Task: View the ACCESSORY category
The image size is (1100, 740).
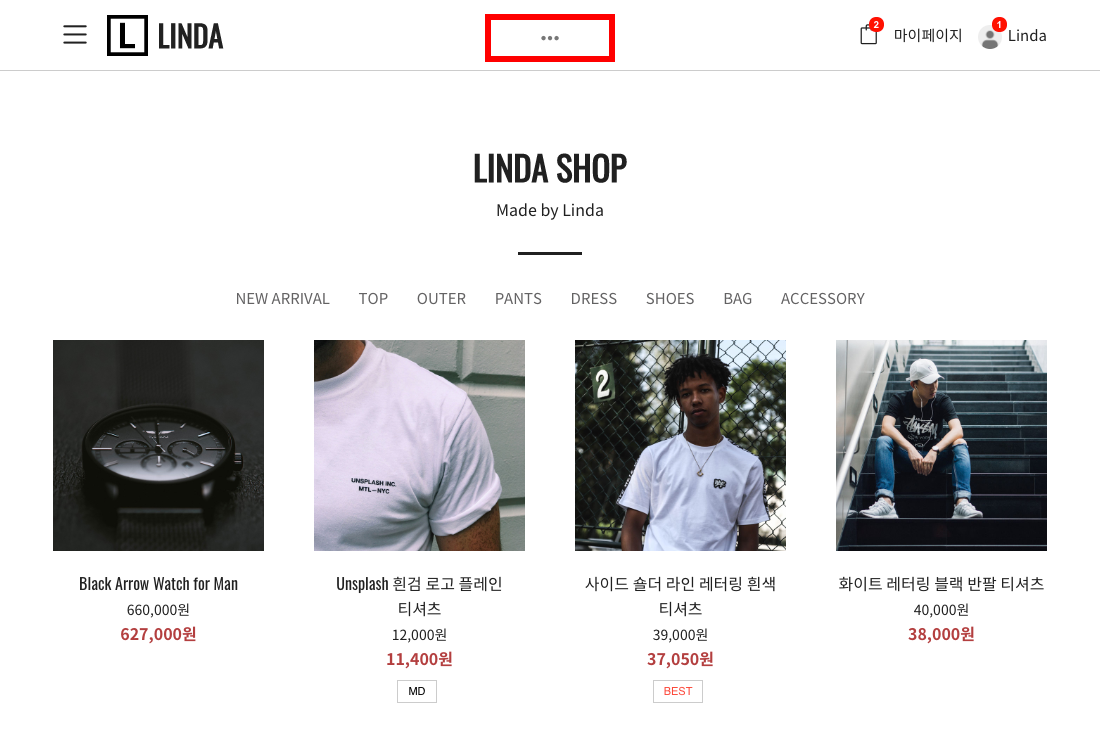Action: (823, 299)
